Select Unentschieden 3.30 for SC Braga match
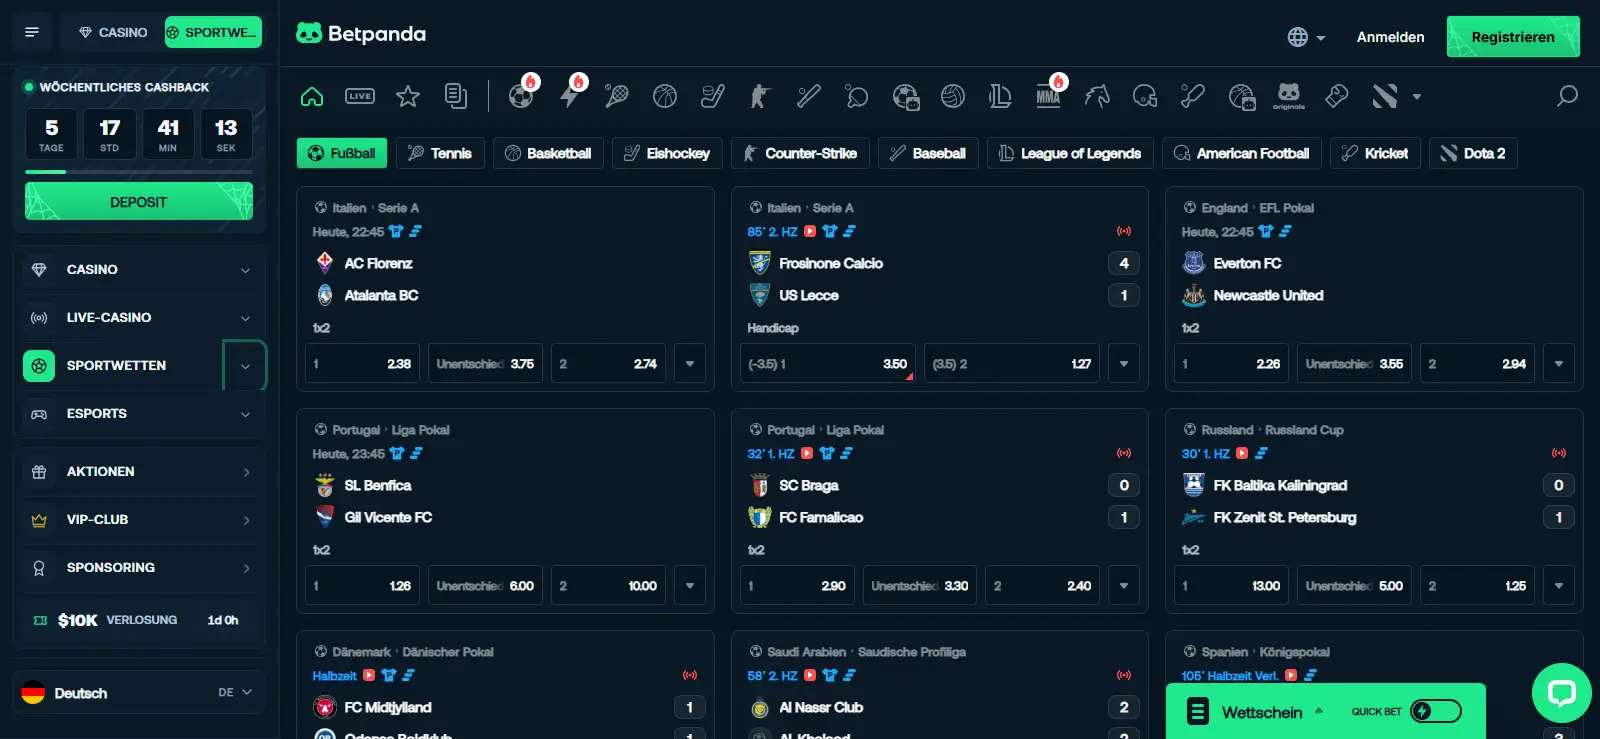 920,586
